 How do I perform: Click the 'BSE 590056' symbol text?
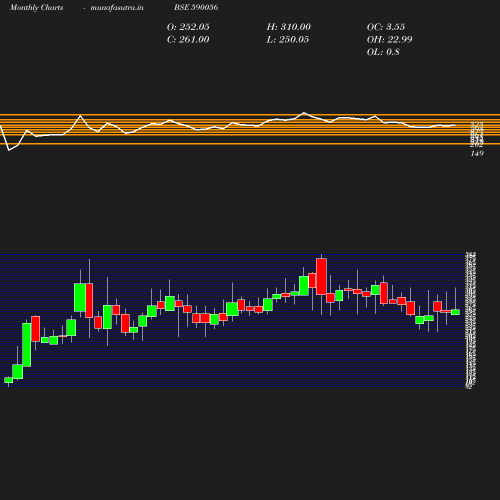(x=196, y=7)
